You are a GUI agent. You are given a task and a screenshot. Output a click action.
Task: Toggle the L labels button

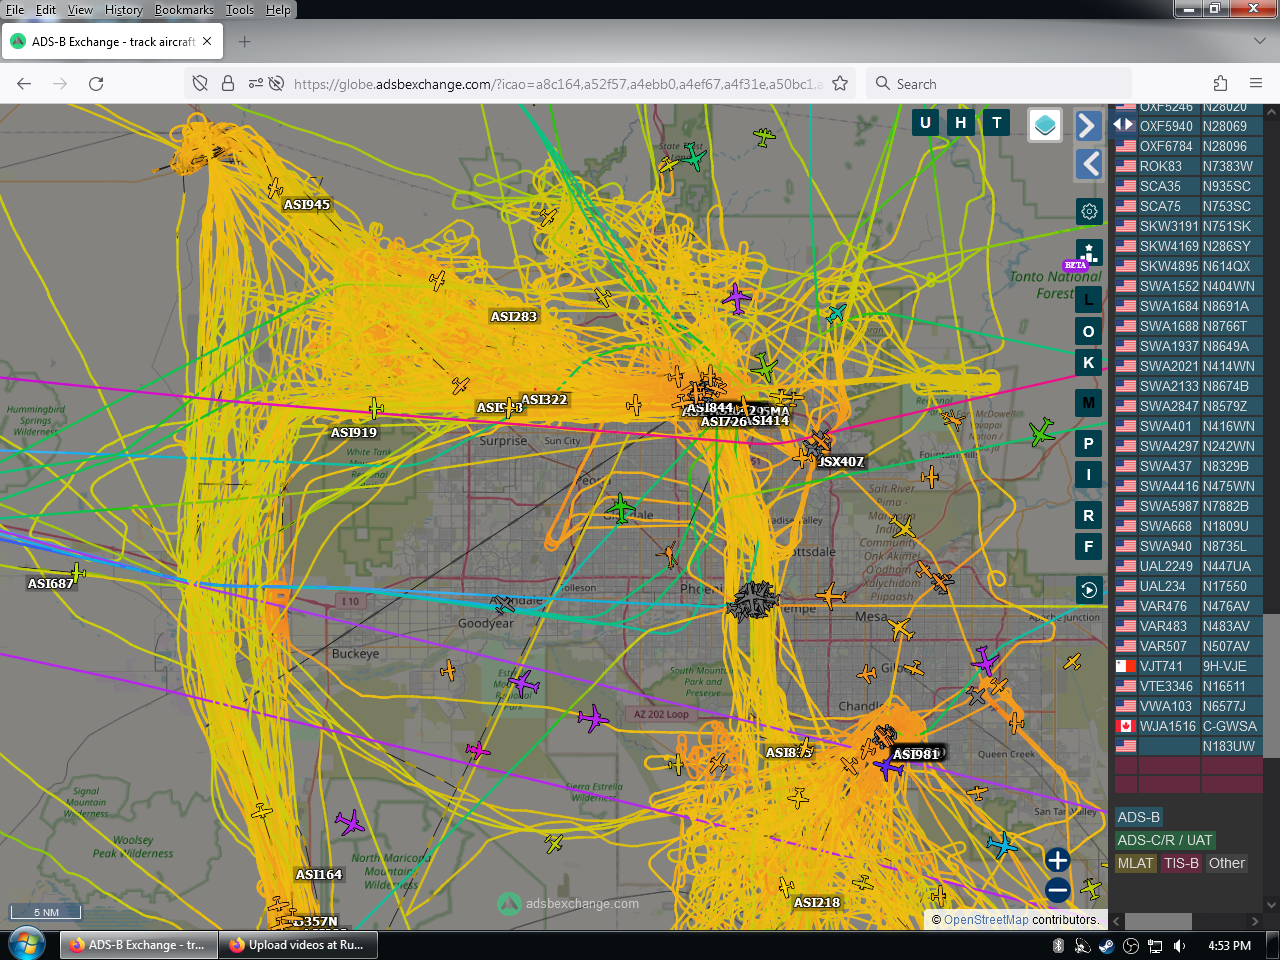point(1089,299)
